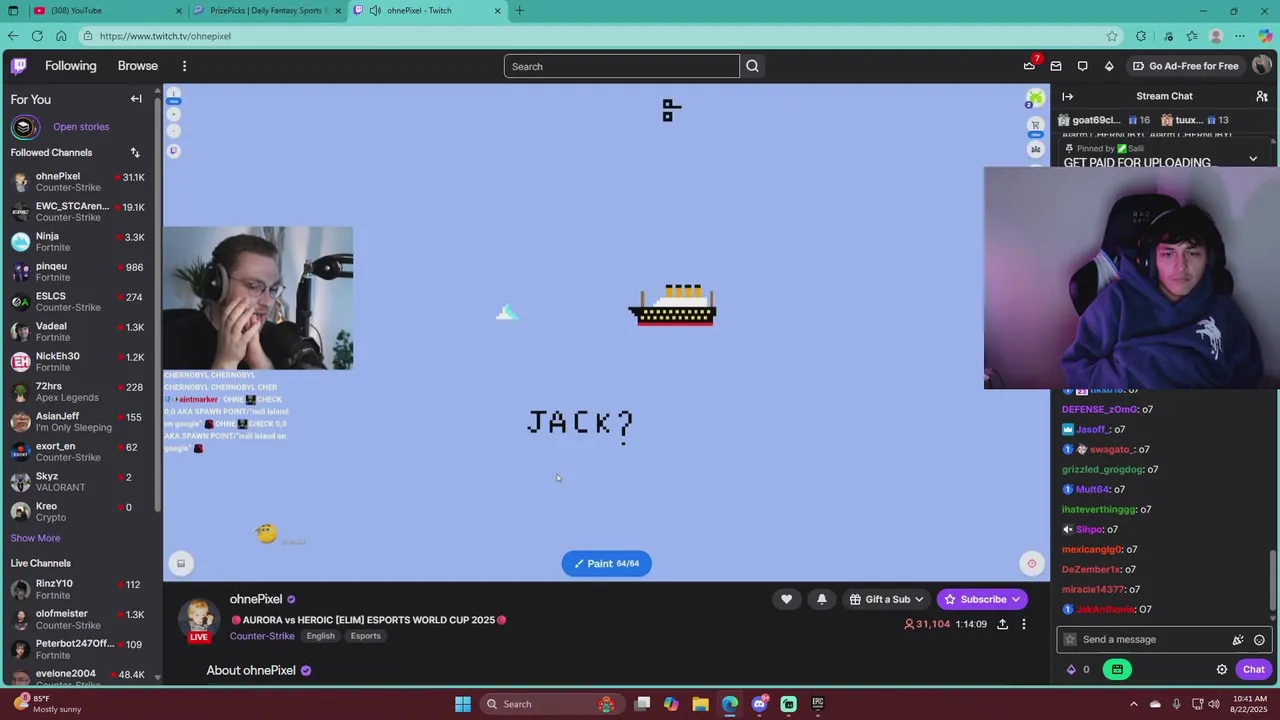Viewport: 1280px width, 720px height.
Task: Open the Prime loot crown icon
Action: coord(1029,66)
